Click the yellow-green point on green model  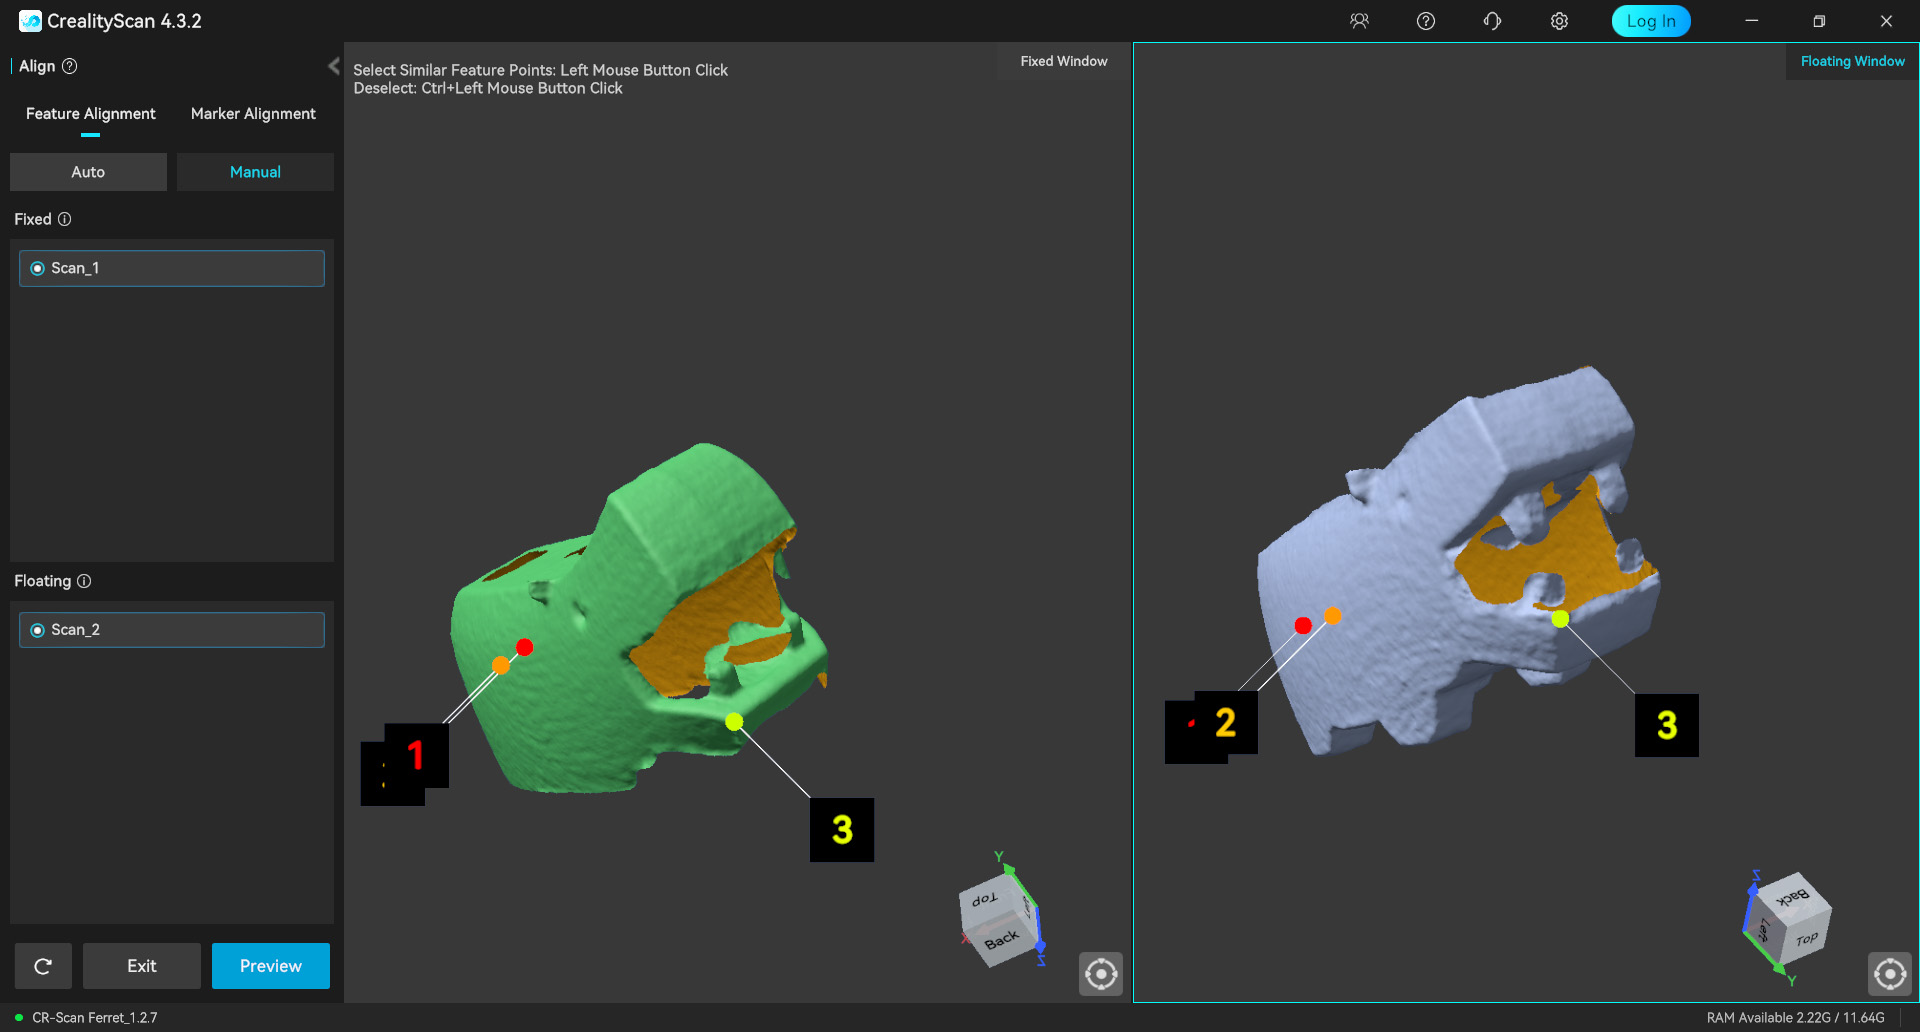[734, 721]
